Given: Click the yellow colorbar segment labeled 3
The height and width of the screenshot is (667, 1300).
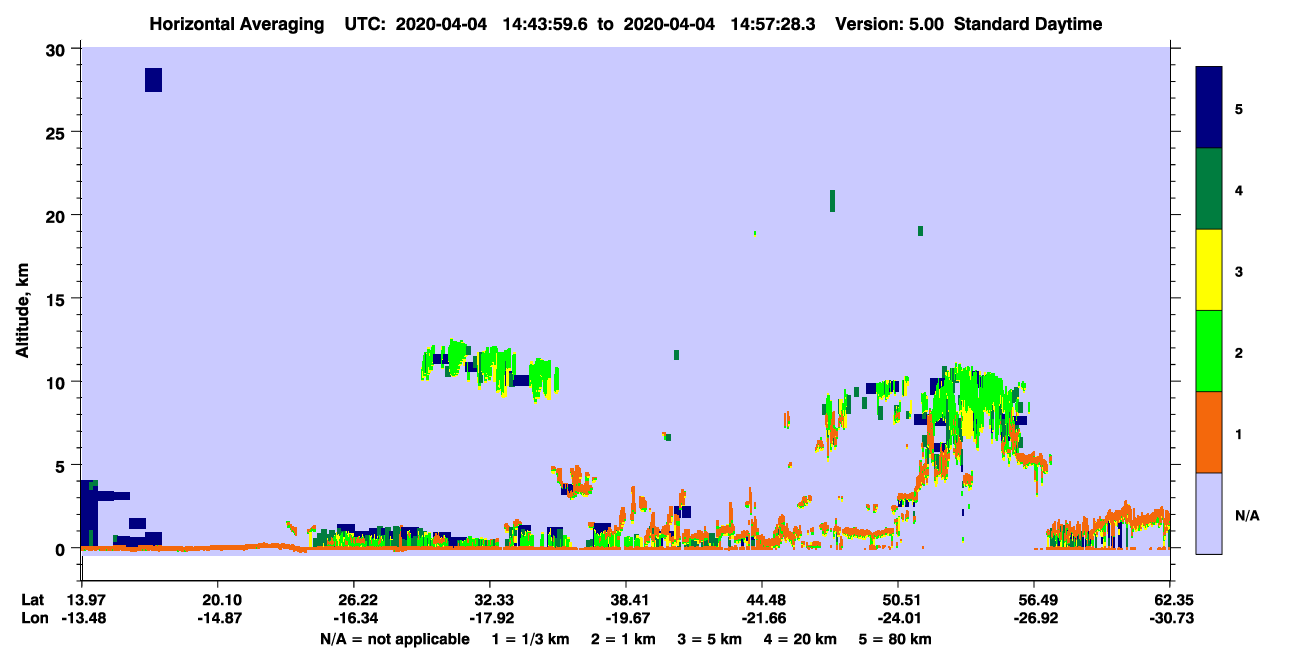Looking at the screenshot, I should click(x=1209, y=270).
